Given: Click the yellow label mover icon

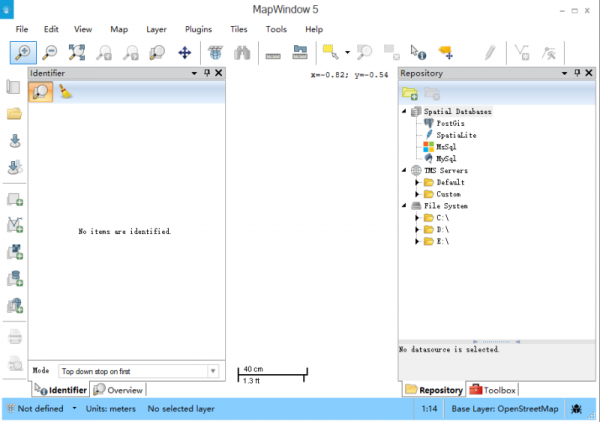Looking at the screenshot, I should tap(446, 53).
